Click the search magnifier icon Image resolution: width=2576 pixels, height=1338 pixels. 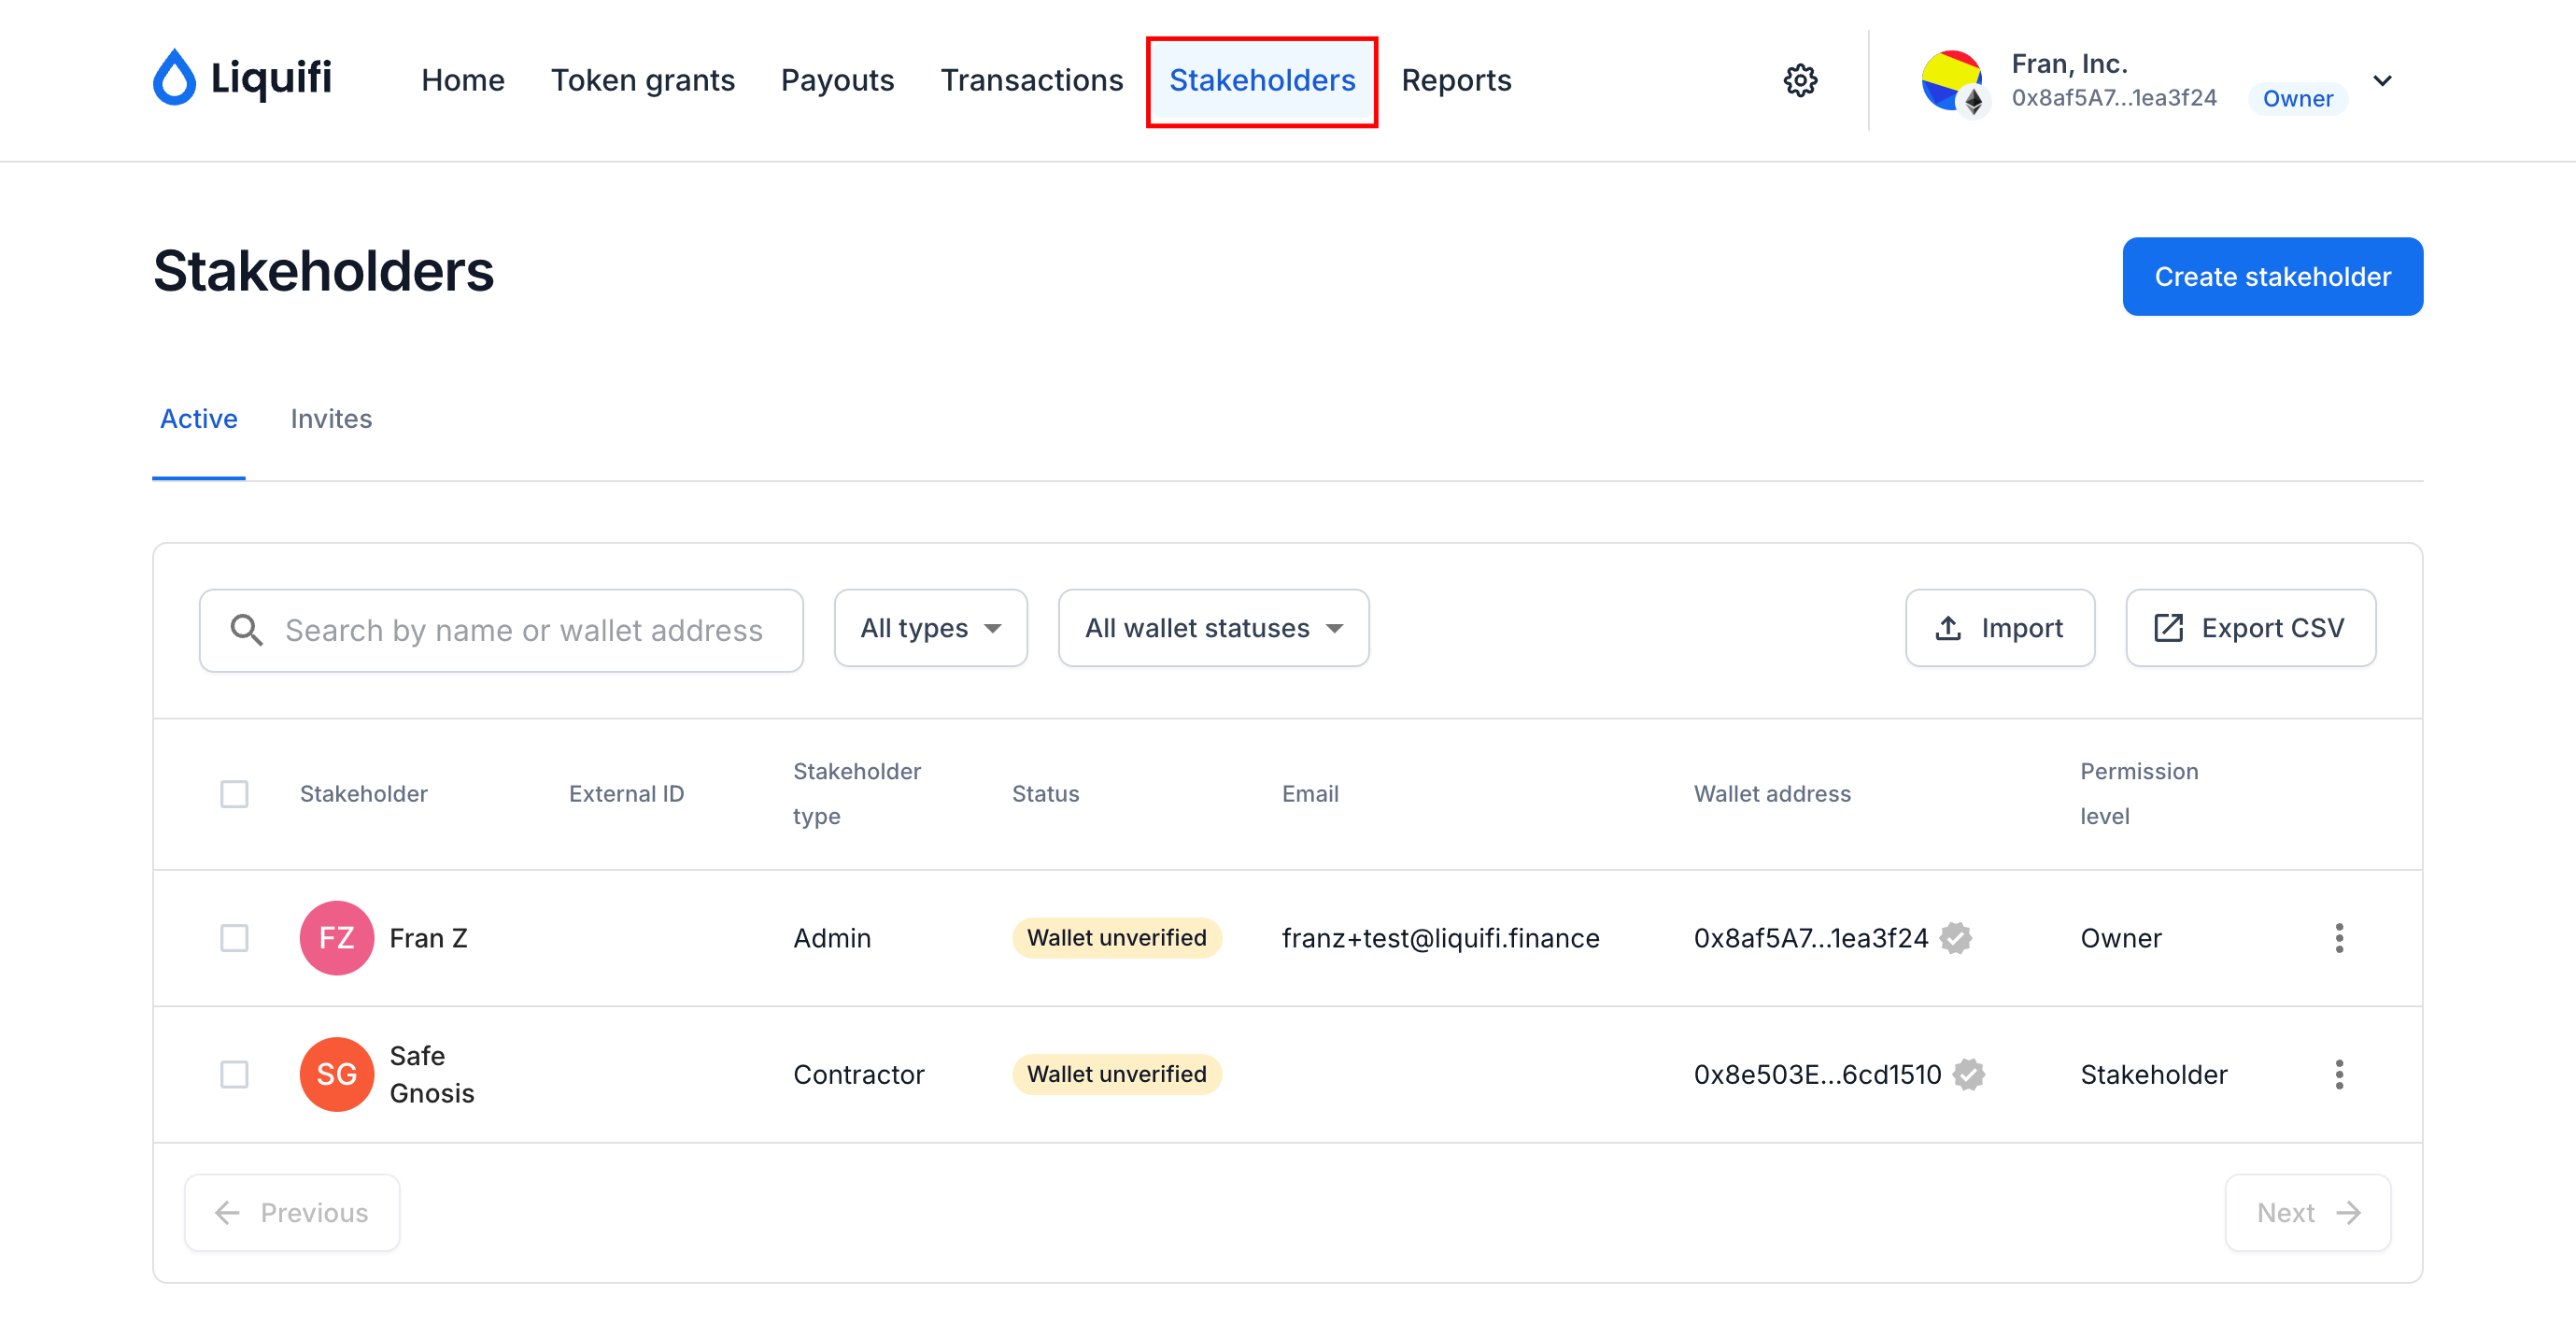(x=246, y=630)
